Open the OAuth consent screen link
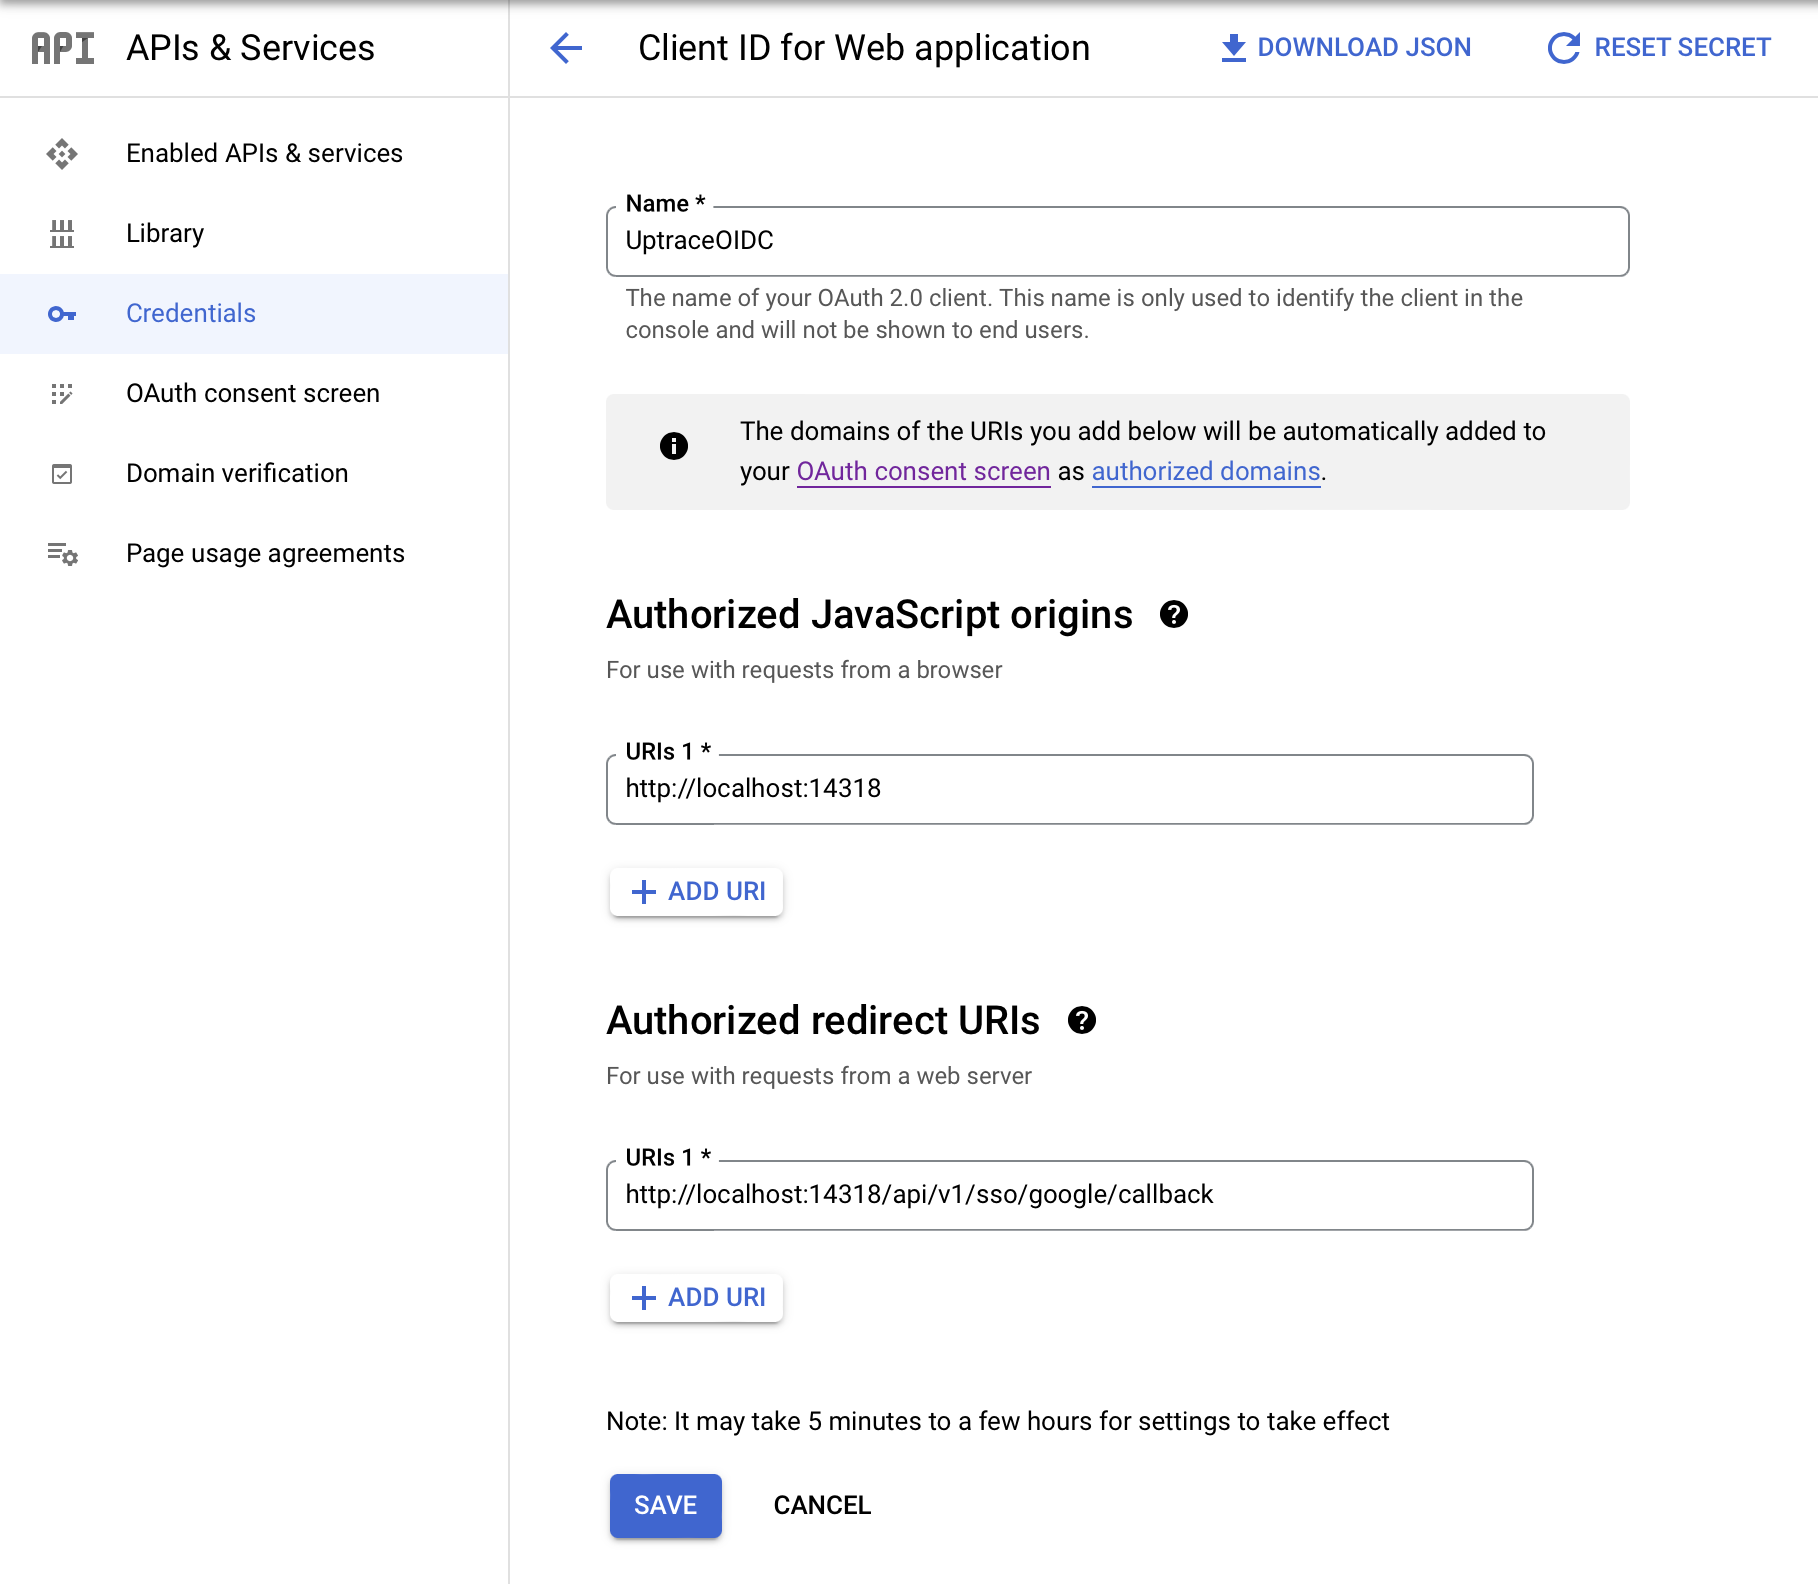Image resolution: width=1818 pixels, height=1584 pixels. [x=922, y=471]
